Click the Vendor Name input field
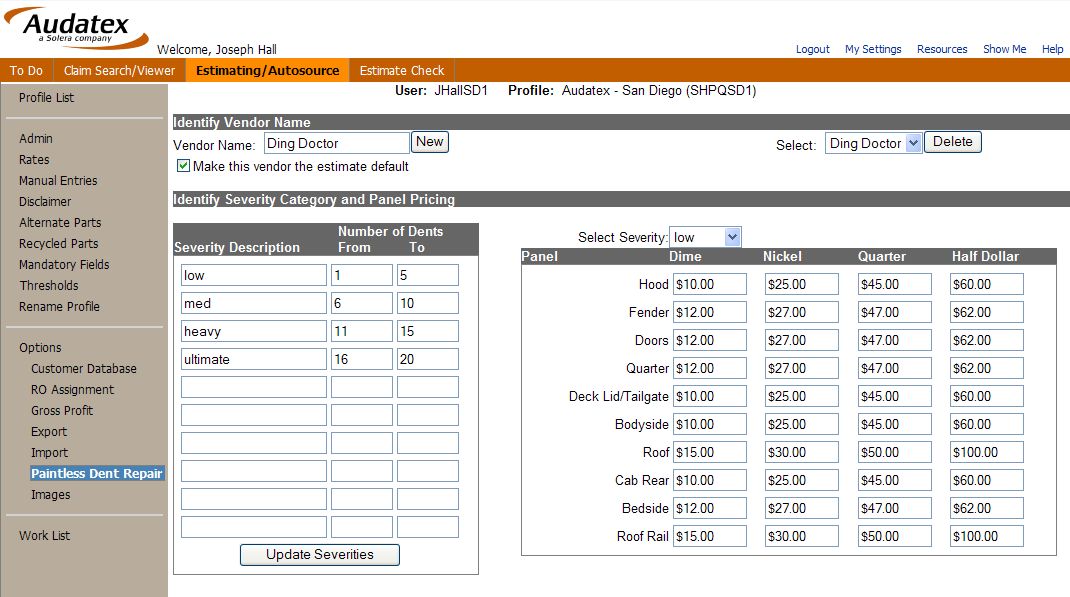 [337, 143]
